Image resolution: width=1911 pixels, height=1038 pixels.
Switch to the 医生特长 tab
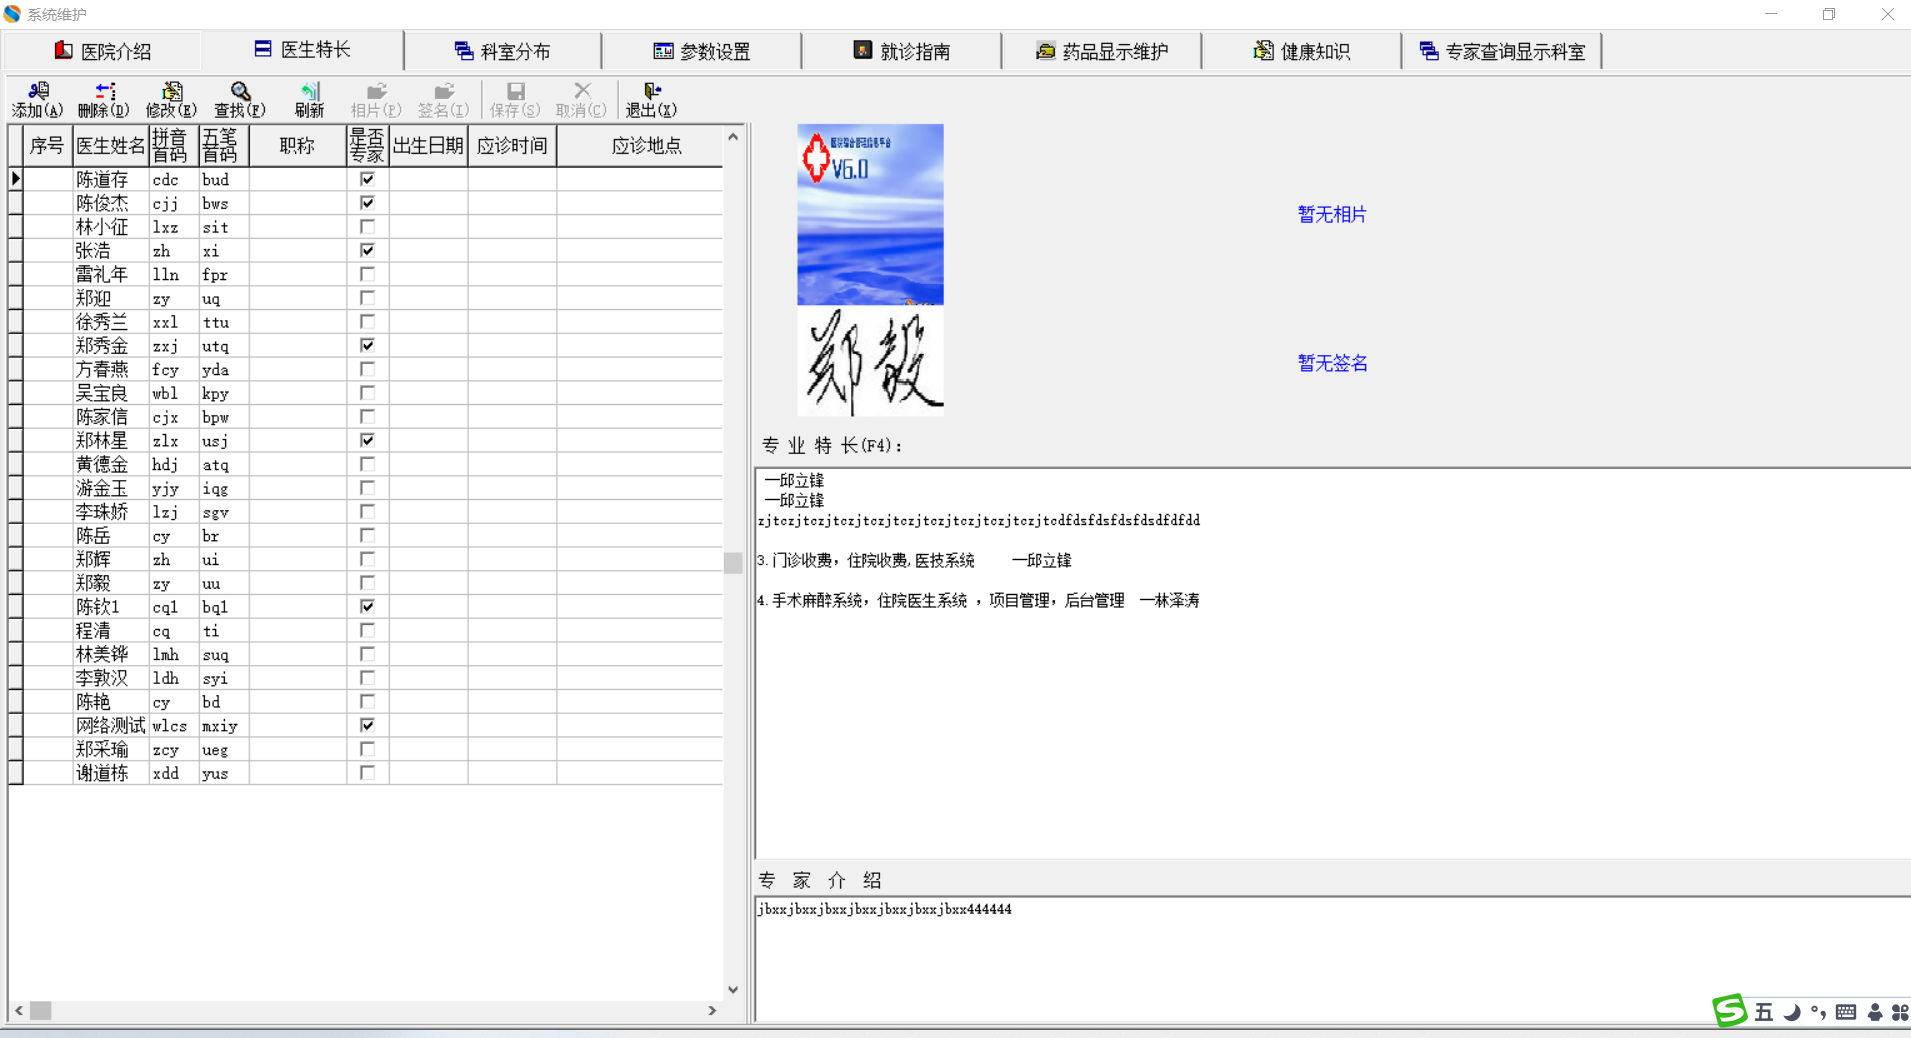(302, 50)
